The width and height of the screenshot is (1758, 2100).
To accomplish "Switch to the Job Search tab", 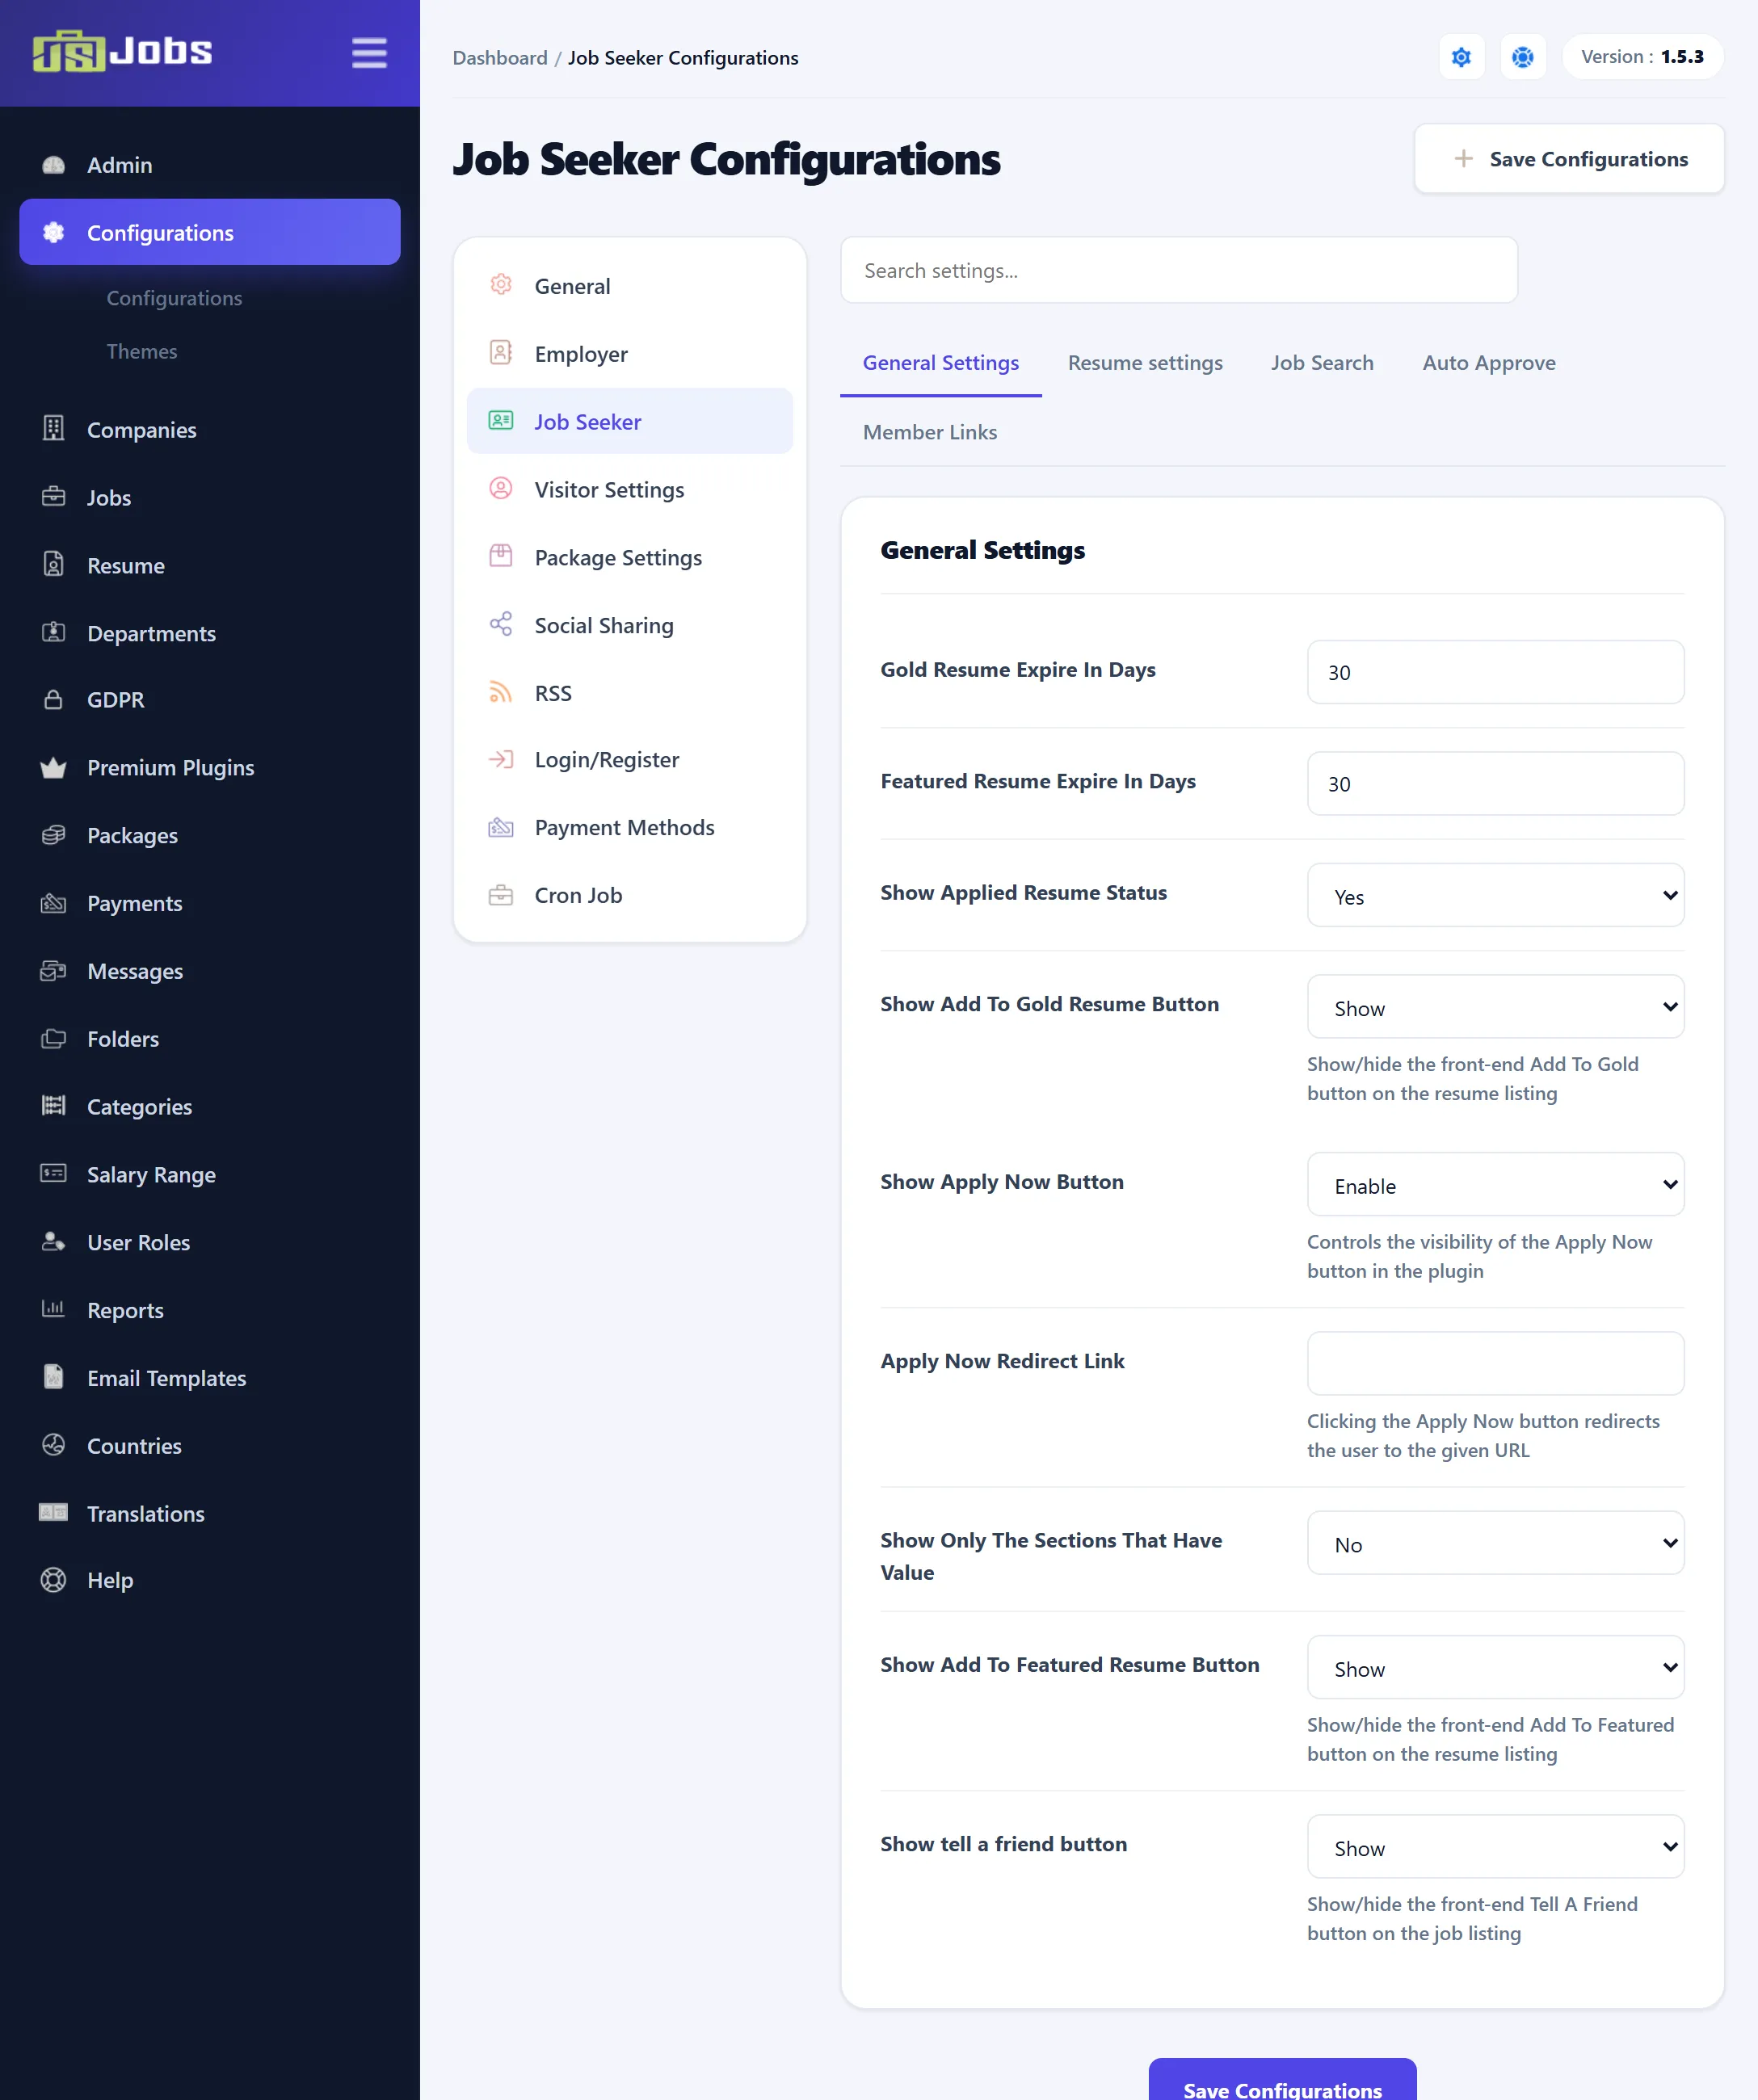I will pyautogui.click(x=1322, y=363).
